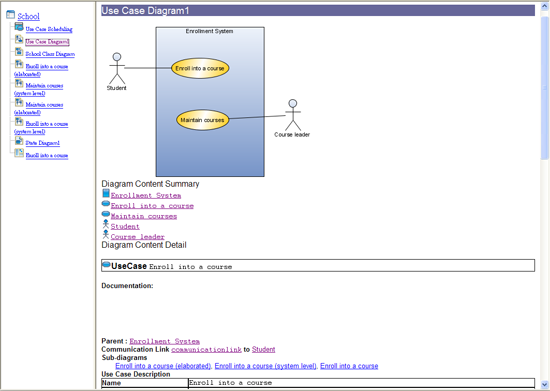
Task: Open the School project link
Action: pyautogui.click(x=28, y=16)
